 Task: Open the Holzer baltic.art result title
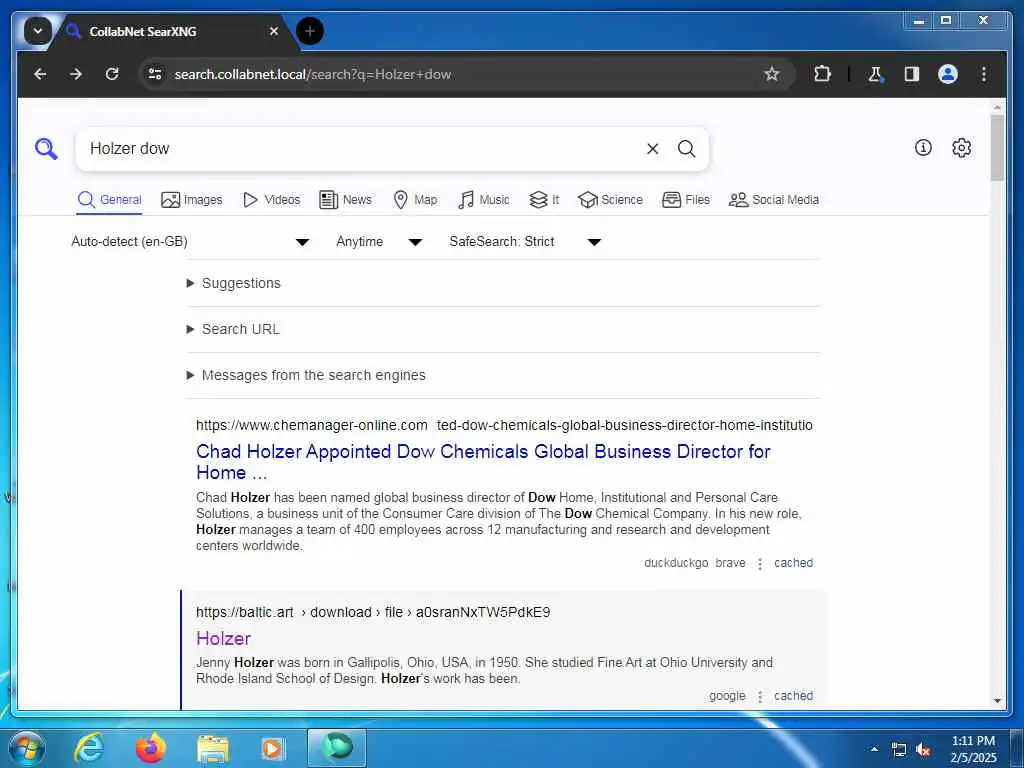pos(223,639)
